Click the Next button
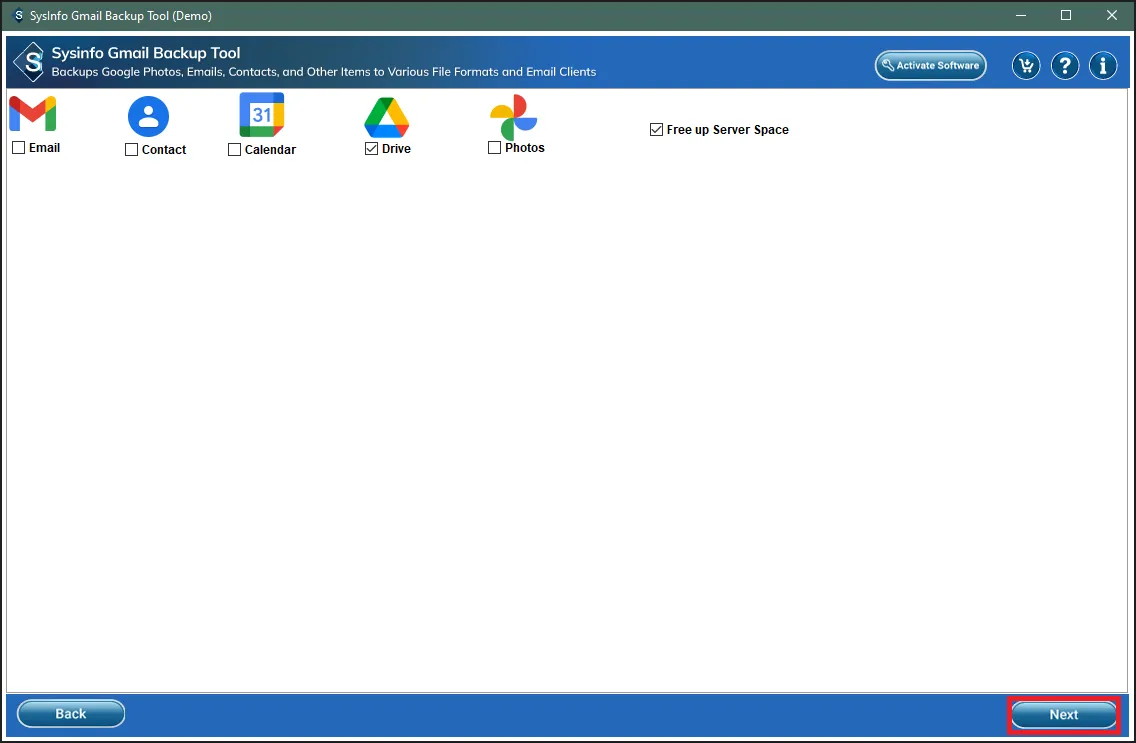 (1064, 715)
